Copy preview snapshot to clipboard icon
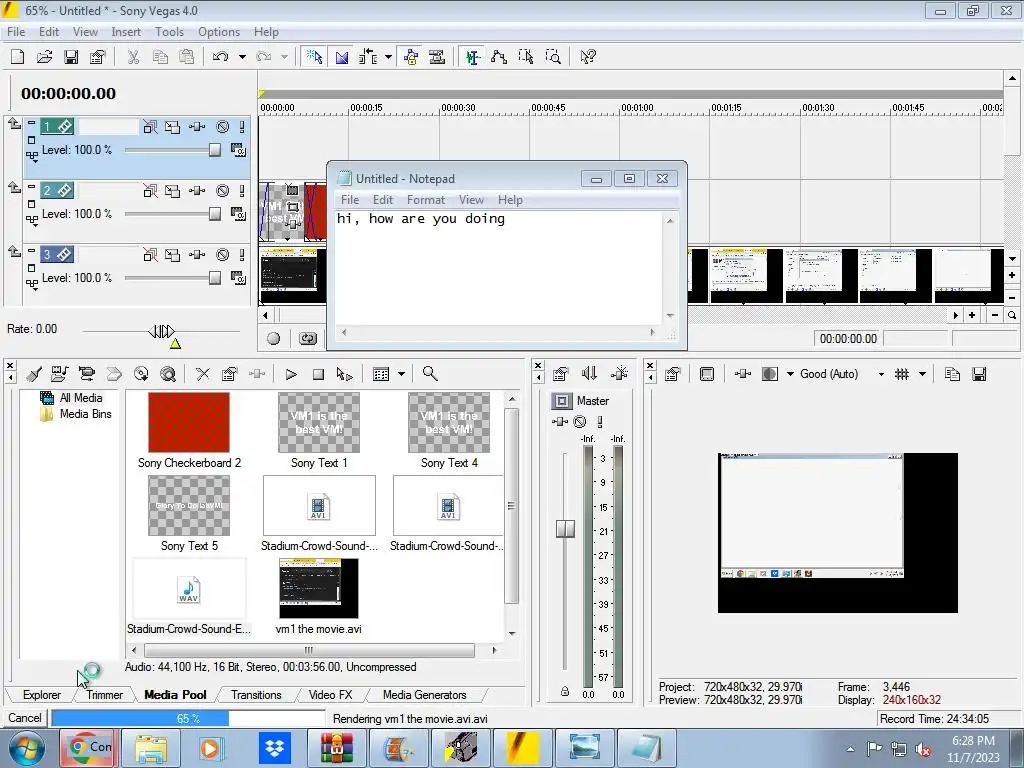This screenshot has width=1024, height=768. coord(952,374)
